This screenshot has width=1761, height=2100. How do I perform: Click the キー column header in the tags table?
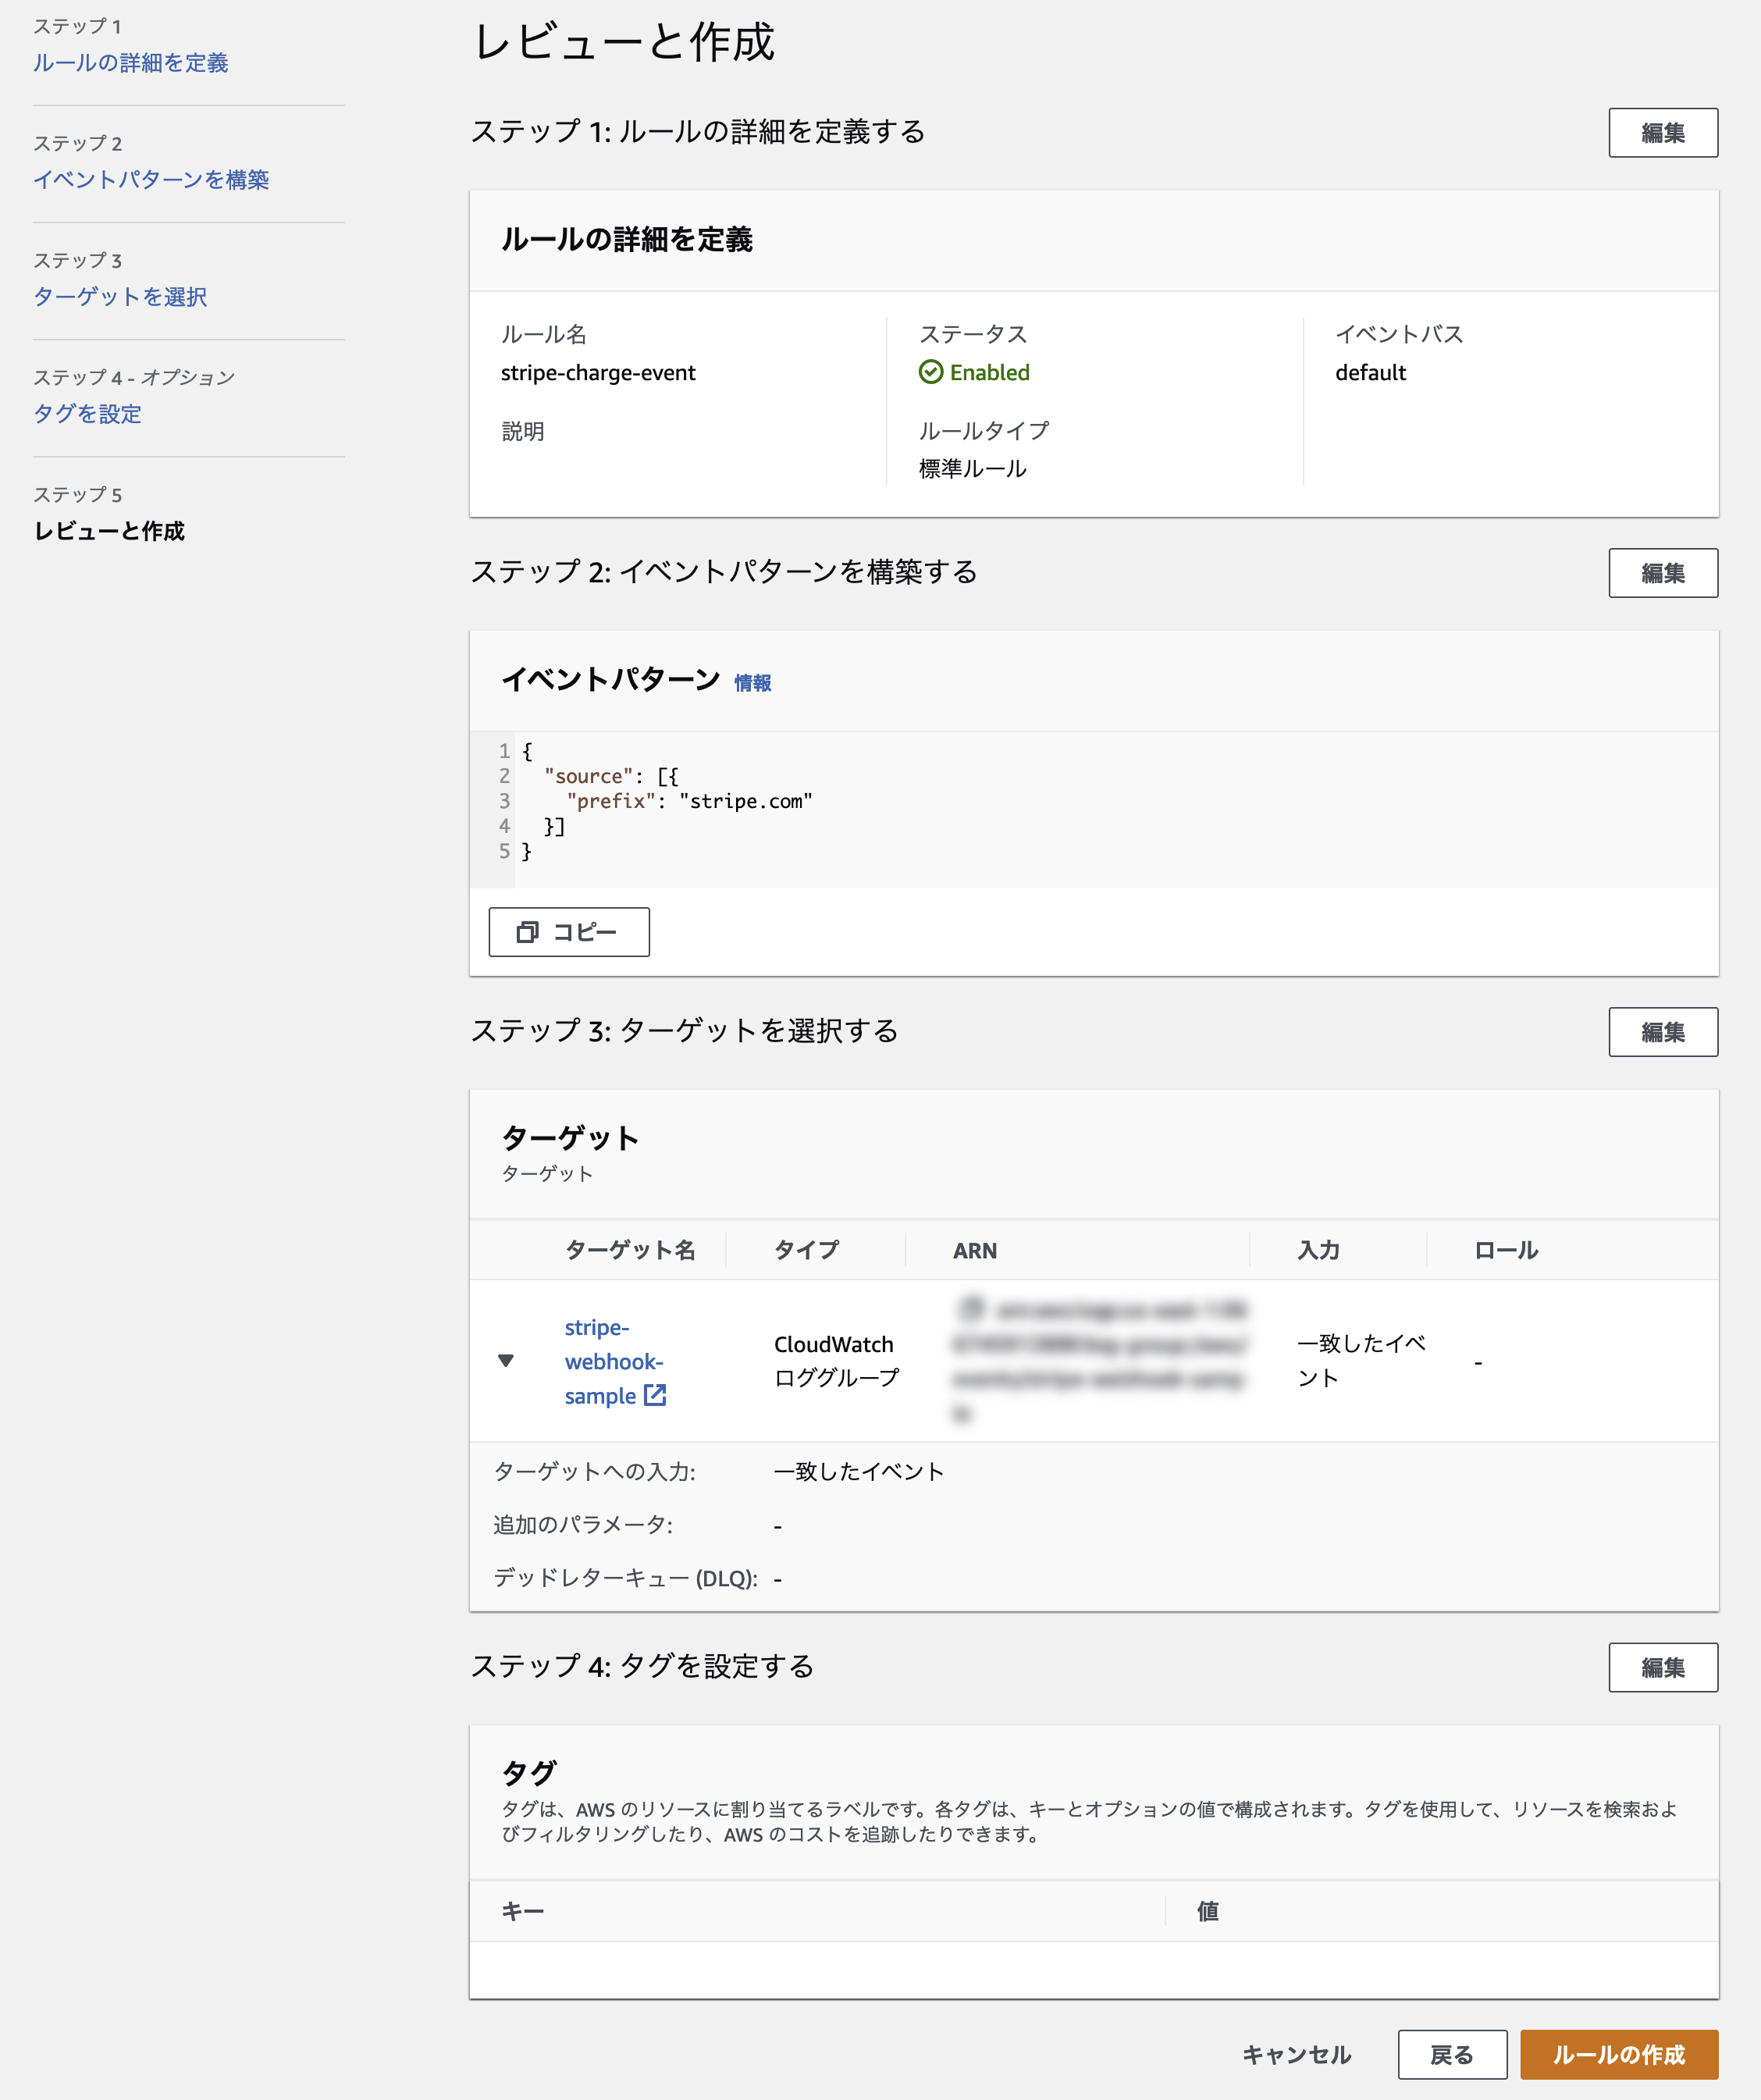point(520,1911)
